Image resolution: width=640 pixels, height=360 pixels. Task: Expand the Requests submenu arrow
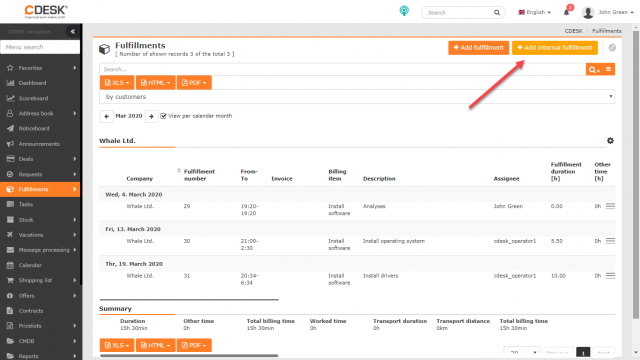click(x=75, y=174)
